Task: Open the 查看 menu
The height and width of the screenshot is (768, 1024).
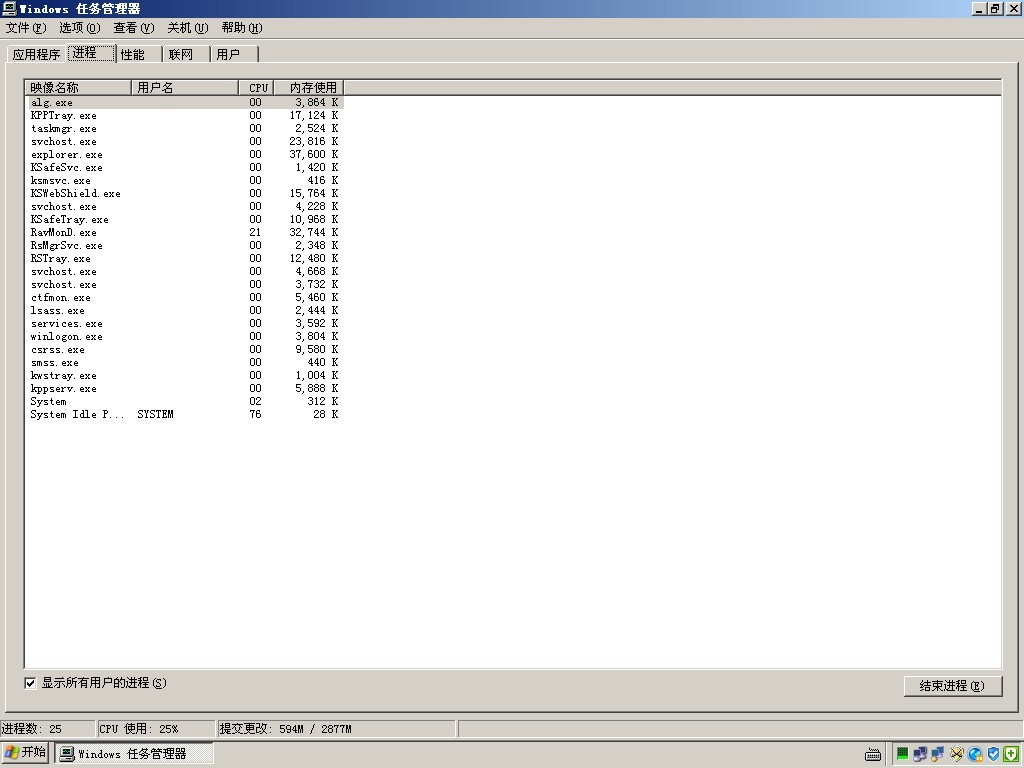Action: pyautogui.click(x=134, y=27)
